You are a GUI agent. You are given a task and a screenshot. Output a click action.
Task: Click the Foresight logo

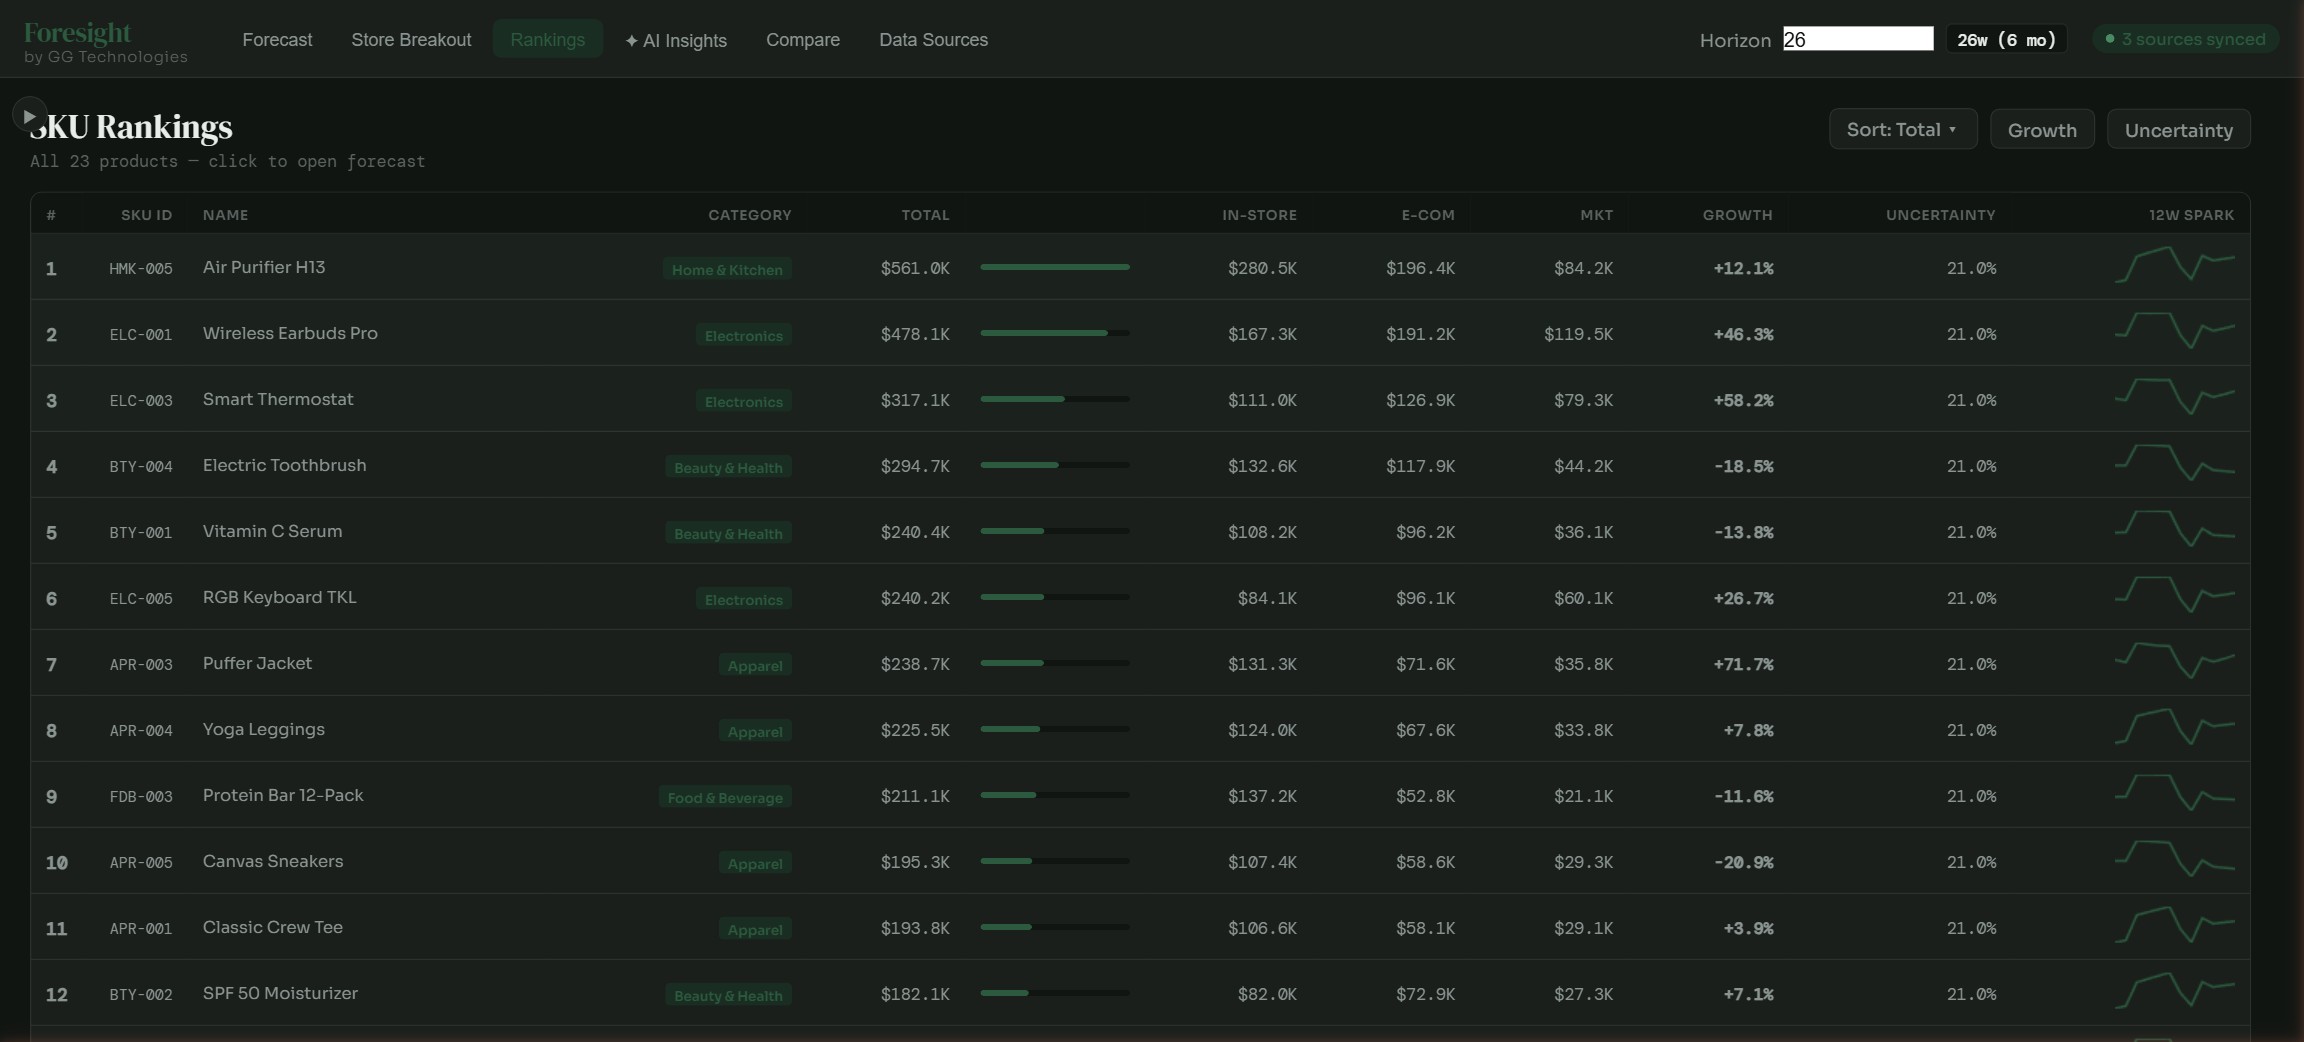click(x=78, y=33)
